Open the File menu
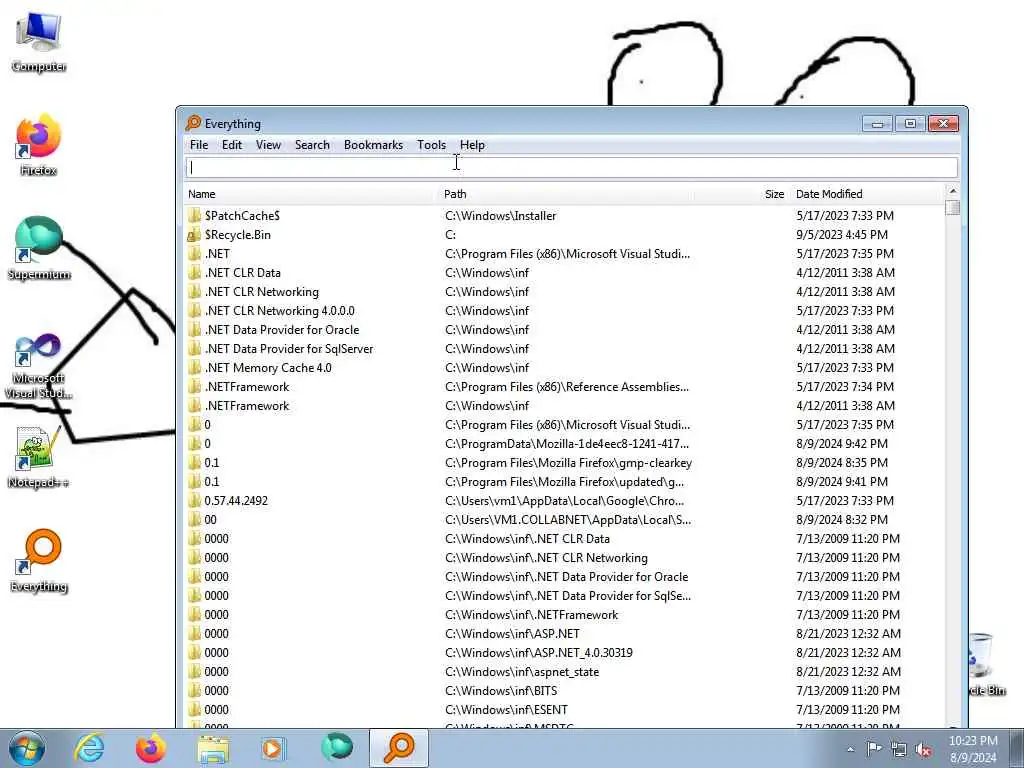Viewport: 1024px width, 768px height. click(199, 145)
